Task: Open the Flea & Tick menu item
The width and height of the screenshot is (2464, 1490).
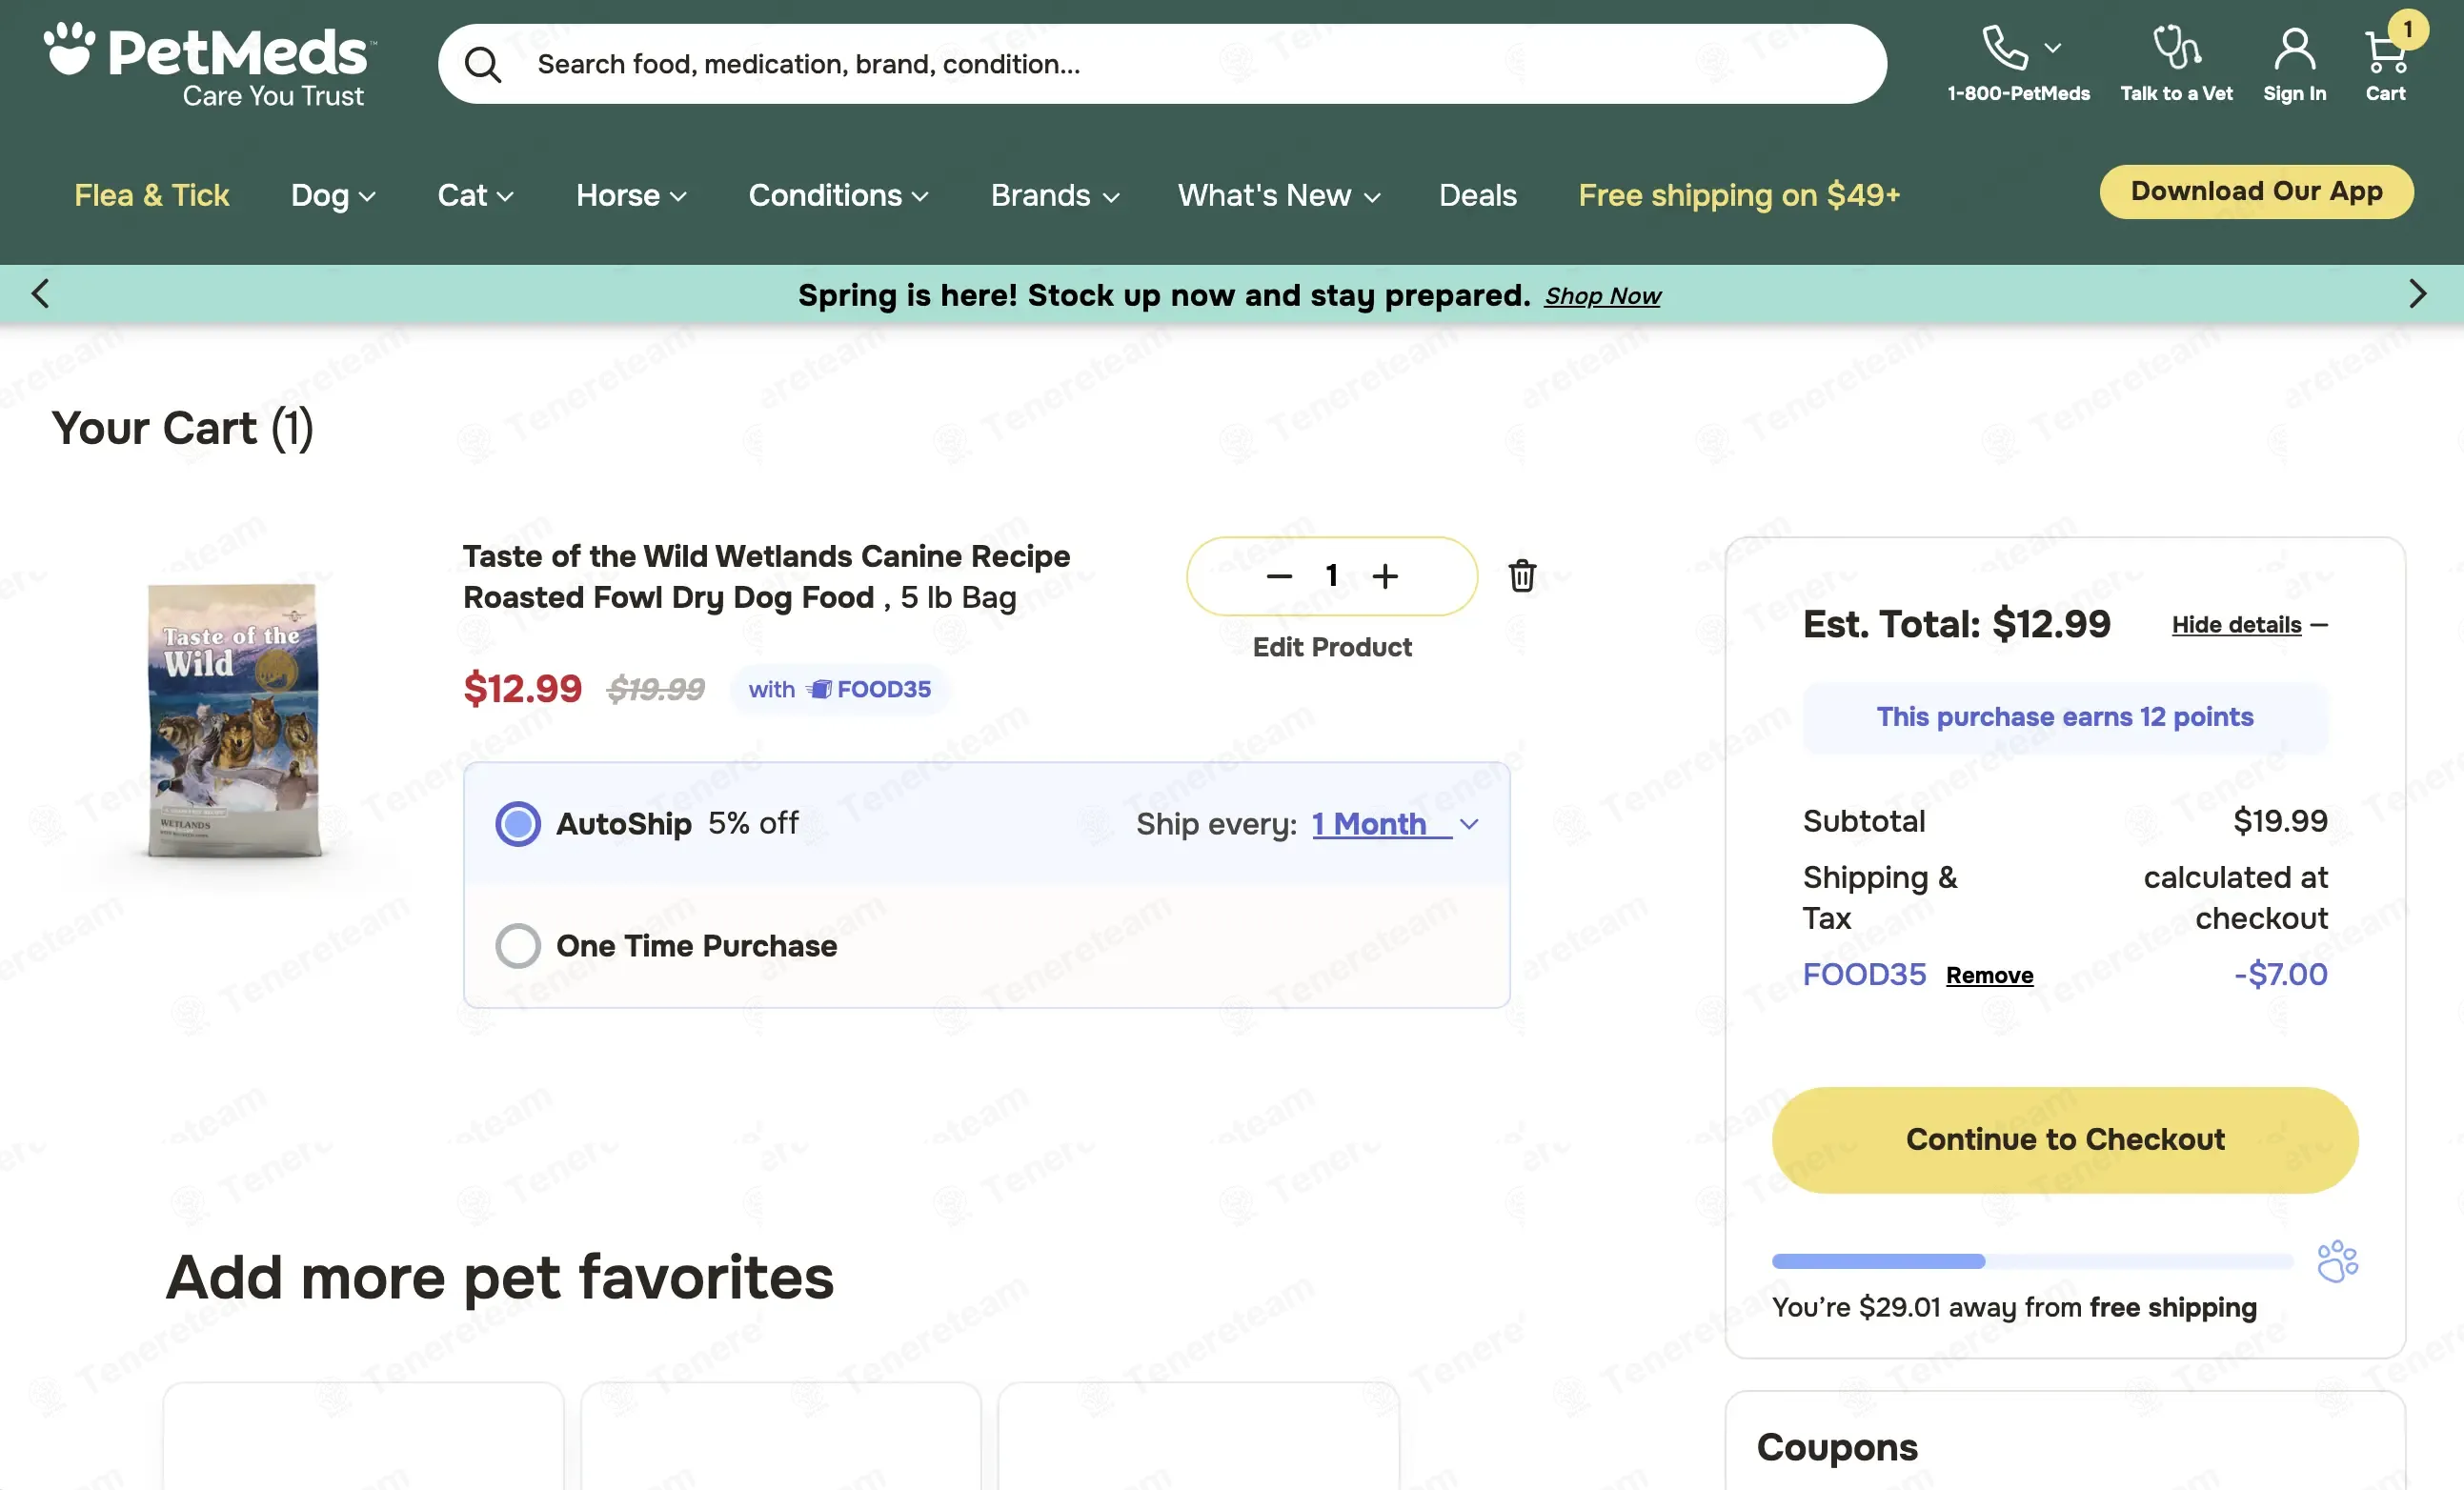Action: 152,195
